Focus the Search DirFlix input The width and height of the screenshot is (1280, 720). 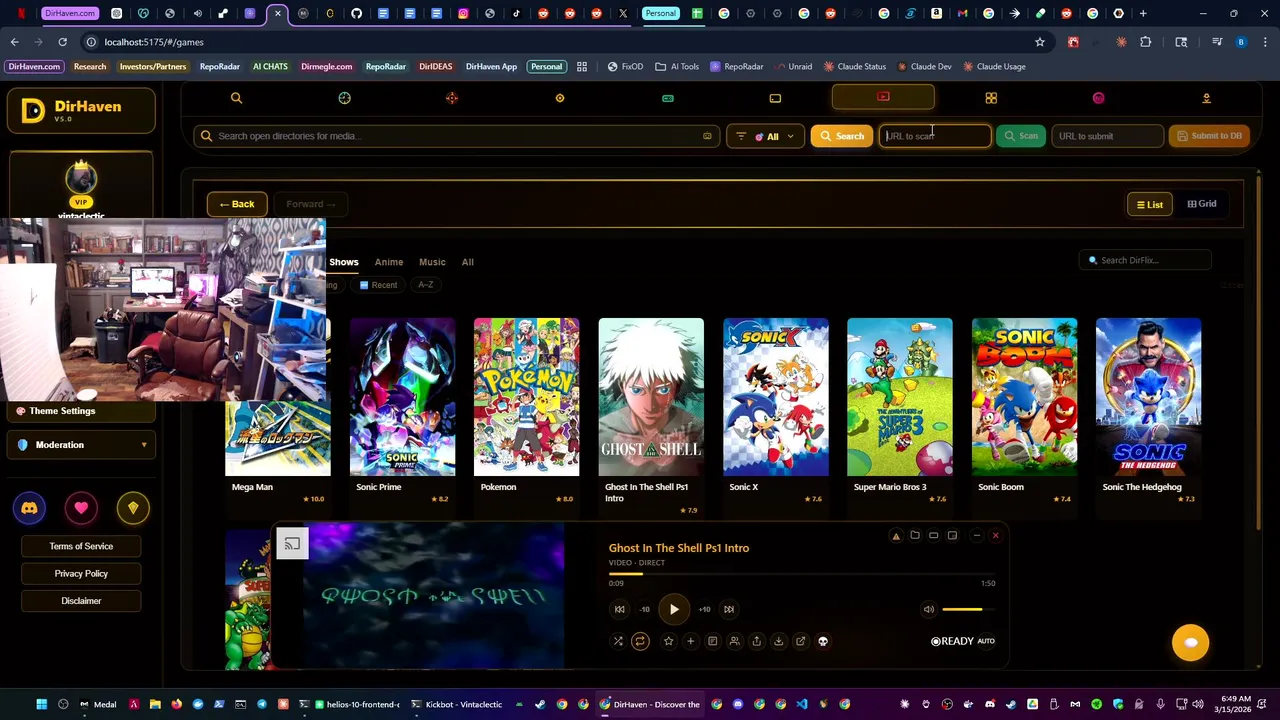click(x=1146, y=260)
